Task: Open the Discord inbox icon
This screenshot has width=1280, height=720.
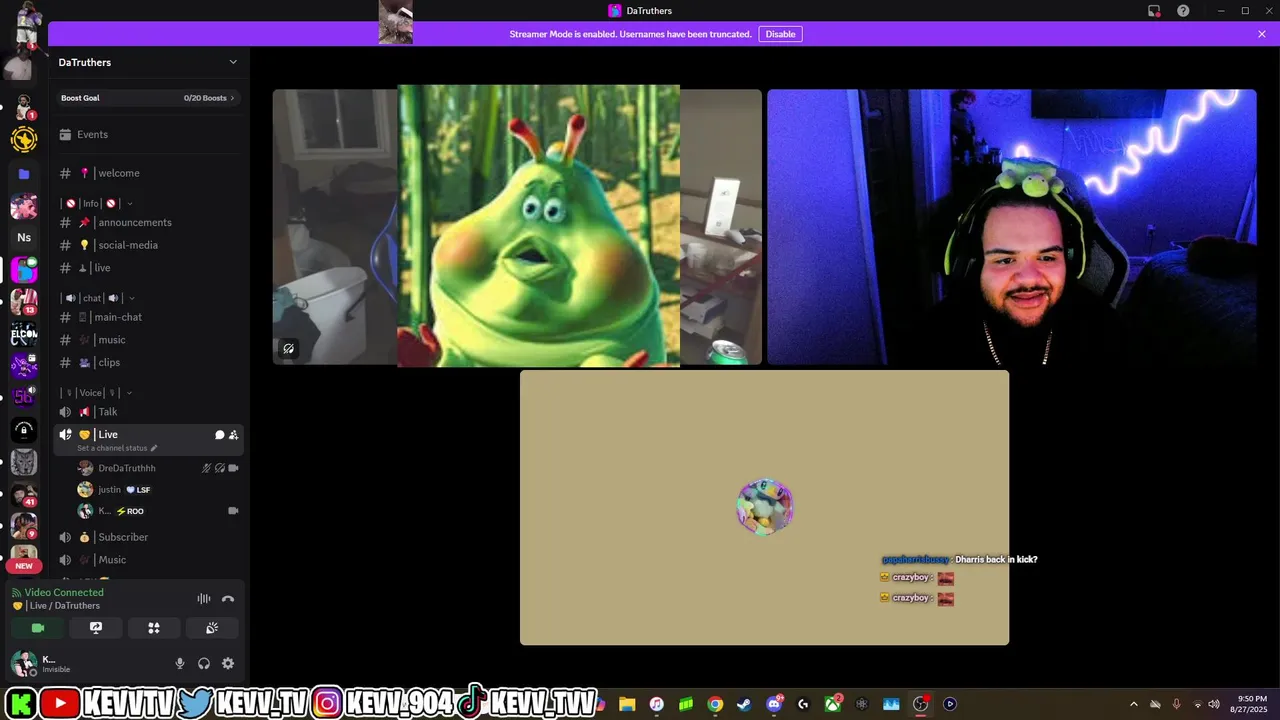Action: pyautogui.click(x=1154, y=11)
